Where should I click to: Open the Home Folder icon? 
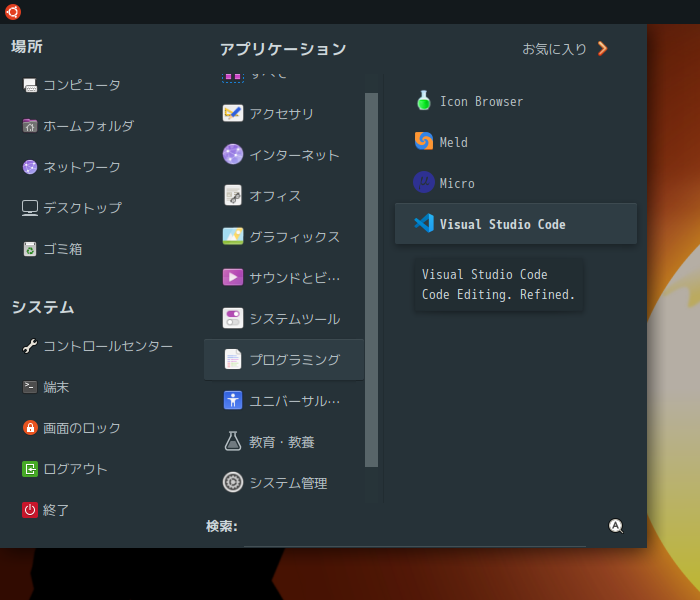30,126
